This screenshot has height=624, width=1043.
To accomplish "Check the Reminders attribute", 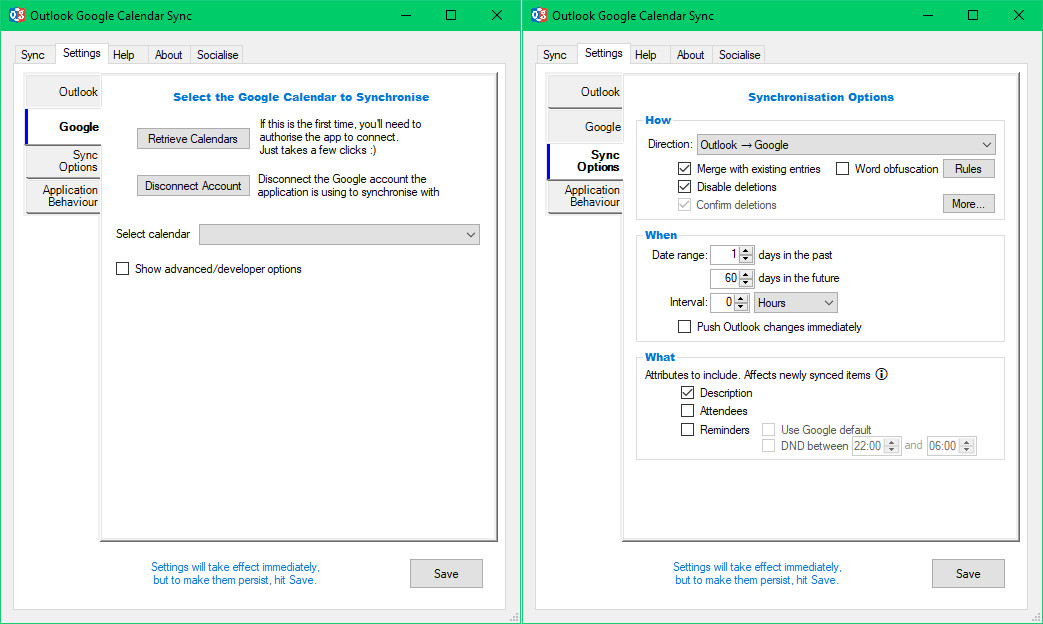I will click(x=687, y=429).
